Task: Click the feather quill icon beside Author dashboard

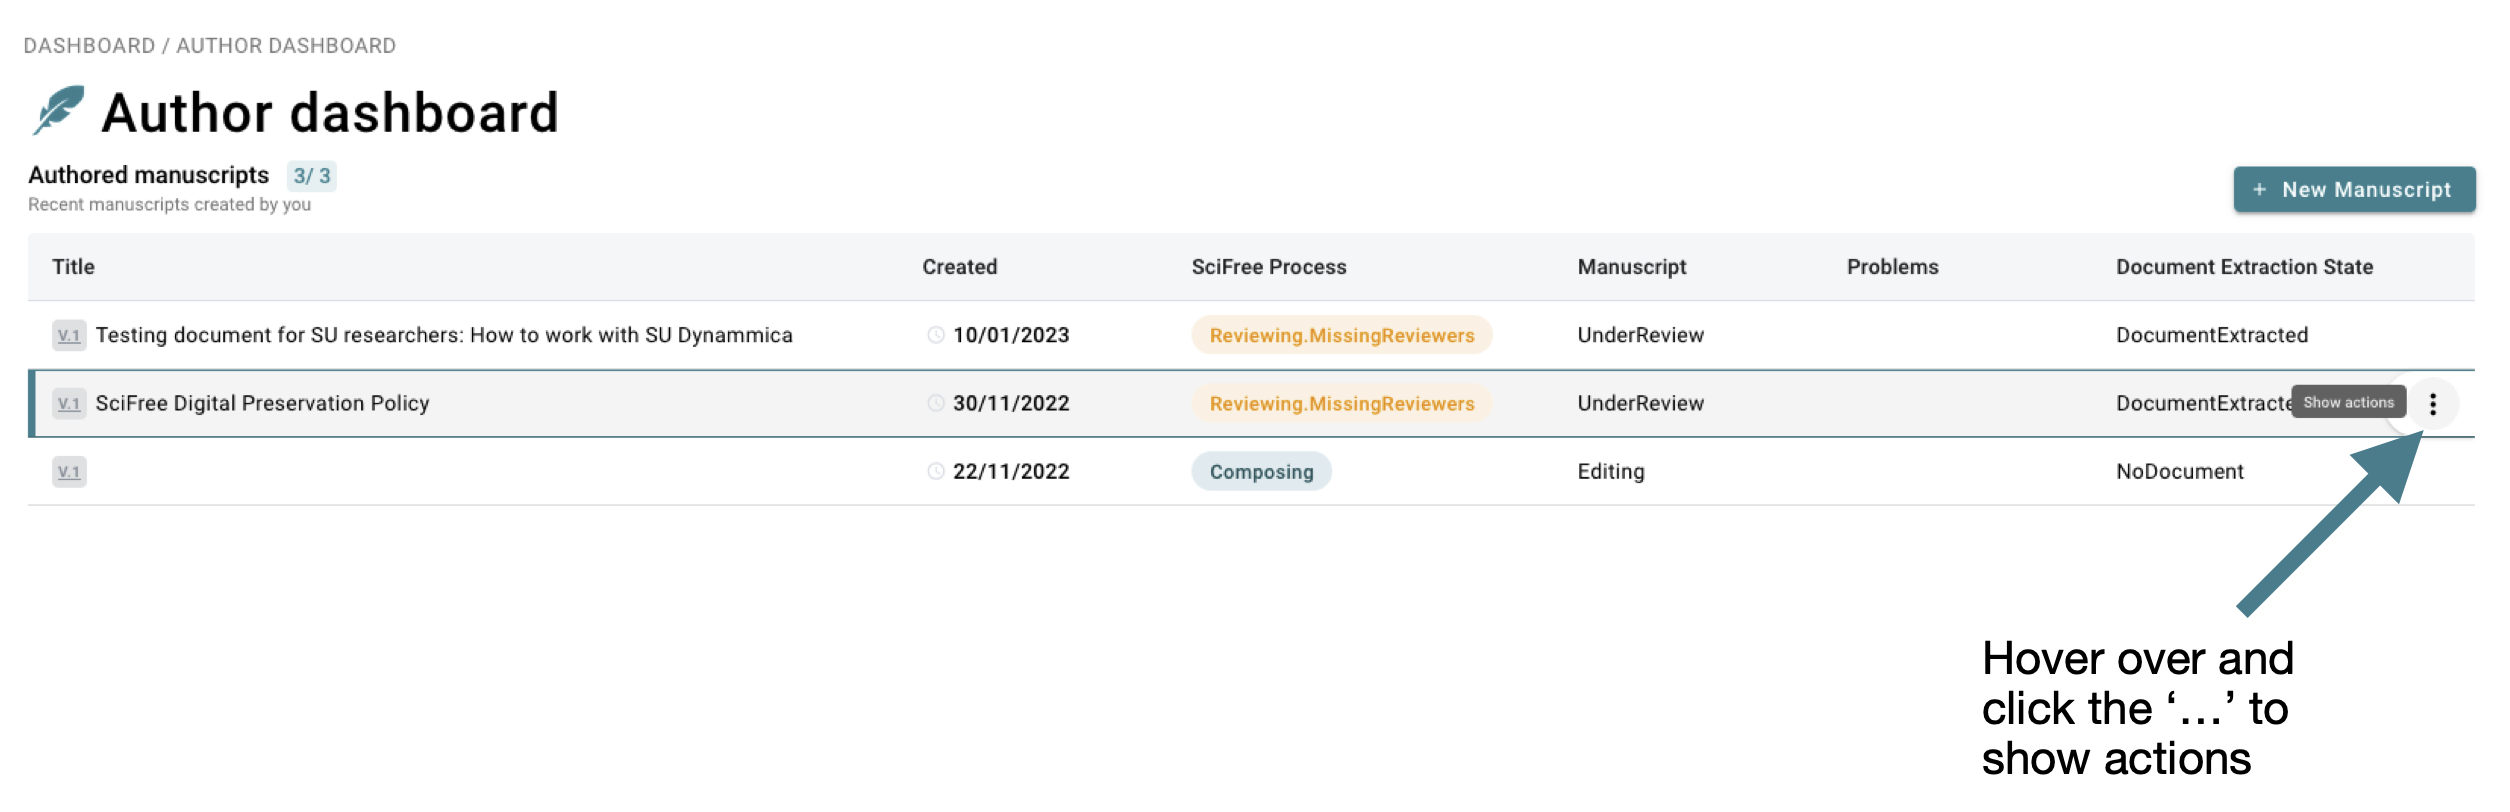Action: 58,110
